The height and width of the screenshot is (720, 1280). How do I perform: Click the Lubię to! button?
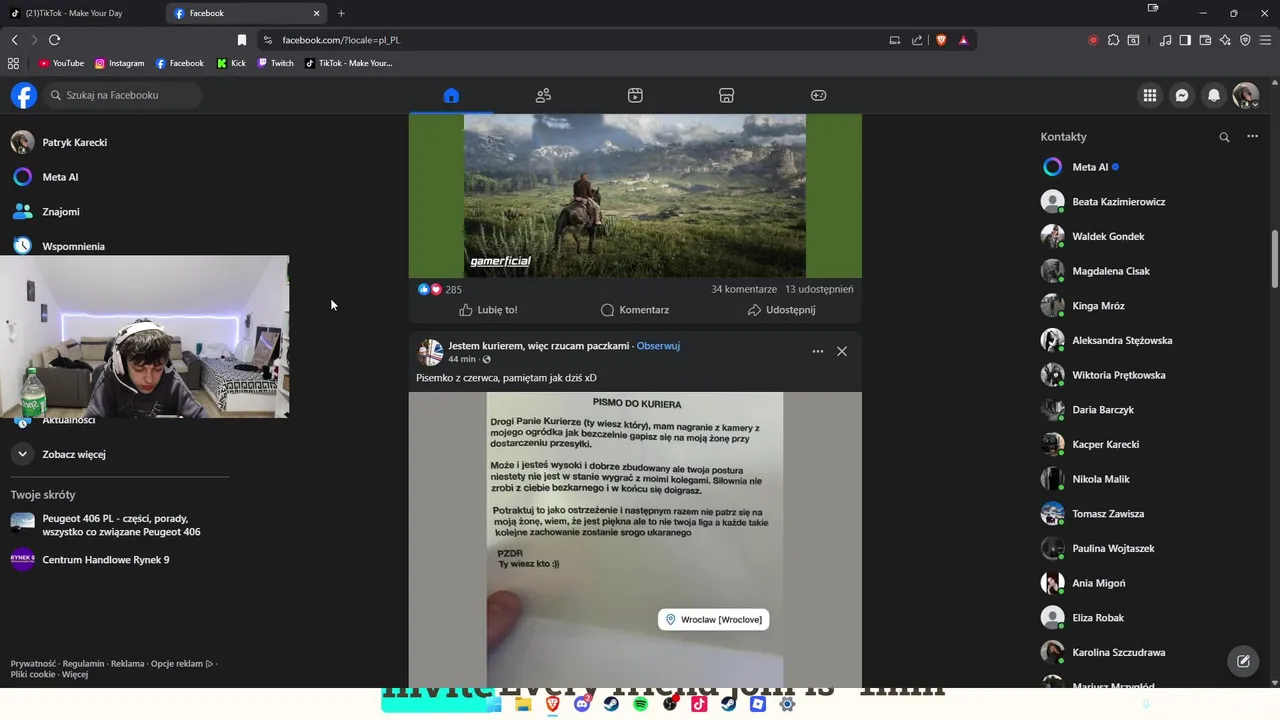488,310
